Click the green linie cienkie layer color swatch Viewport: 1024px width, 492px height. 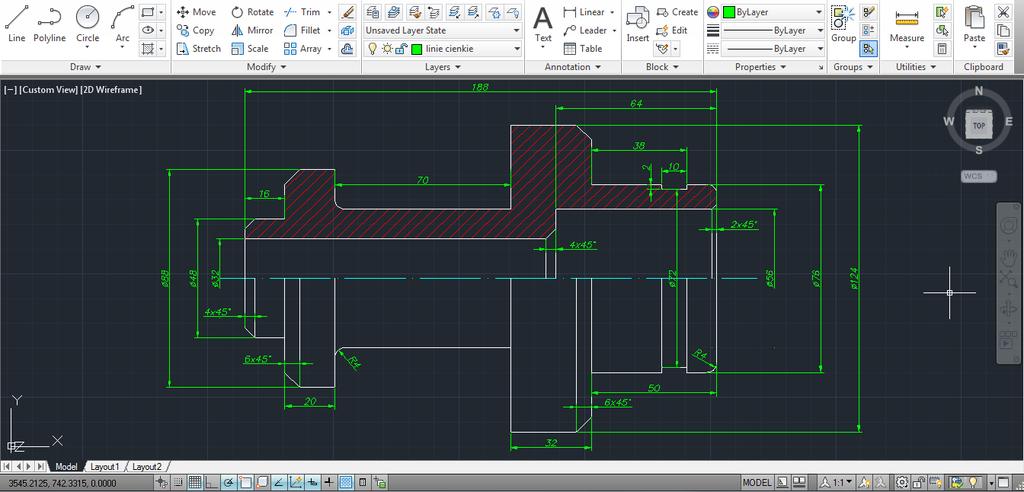click(417, 48)
